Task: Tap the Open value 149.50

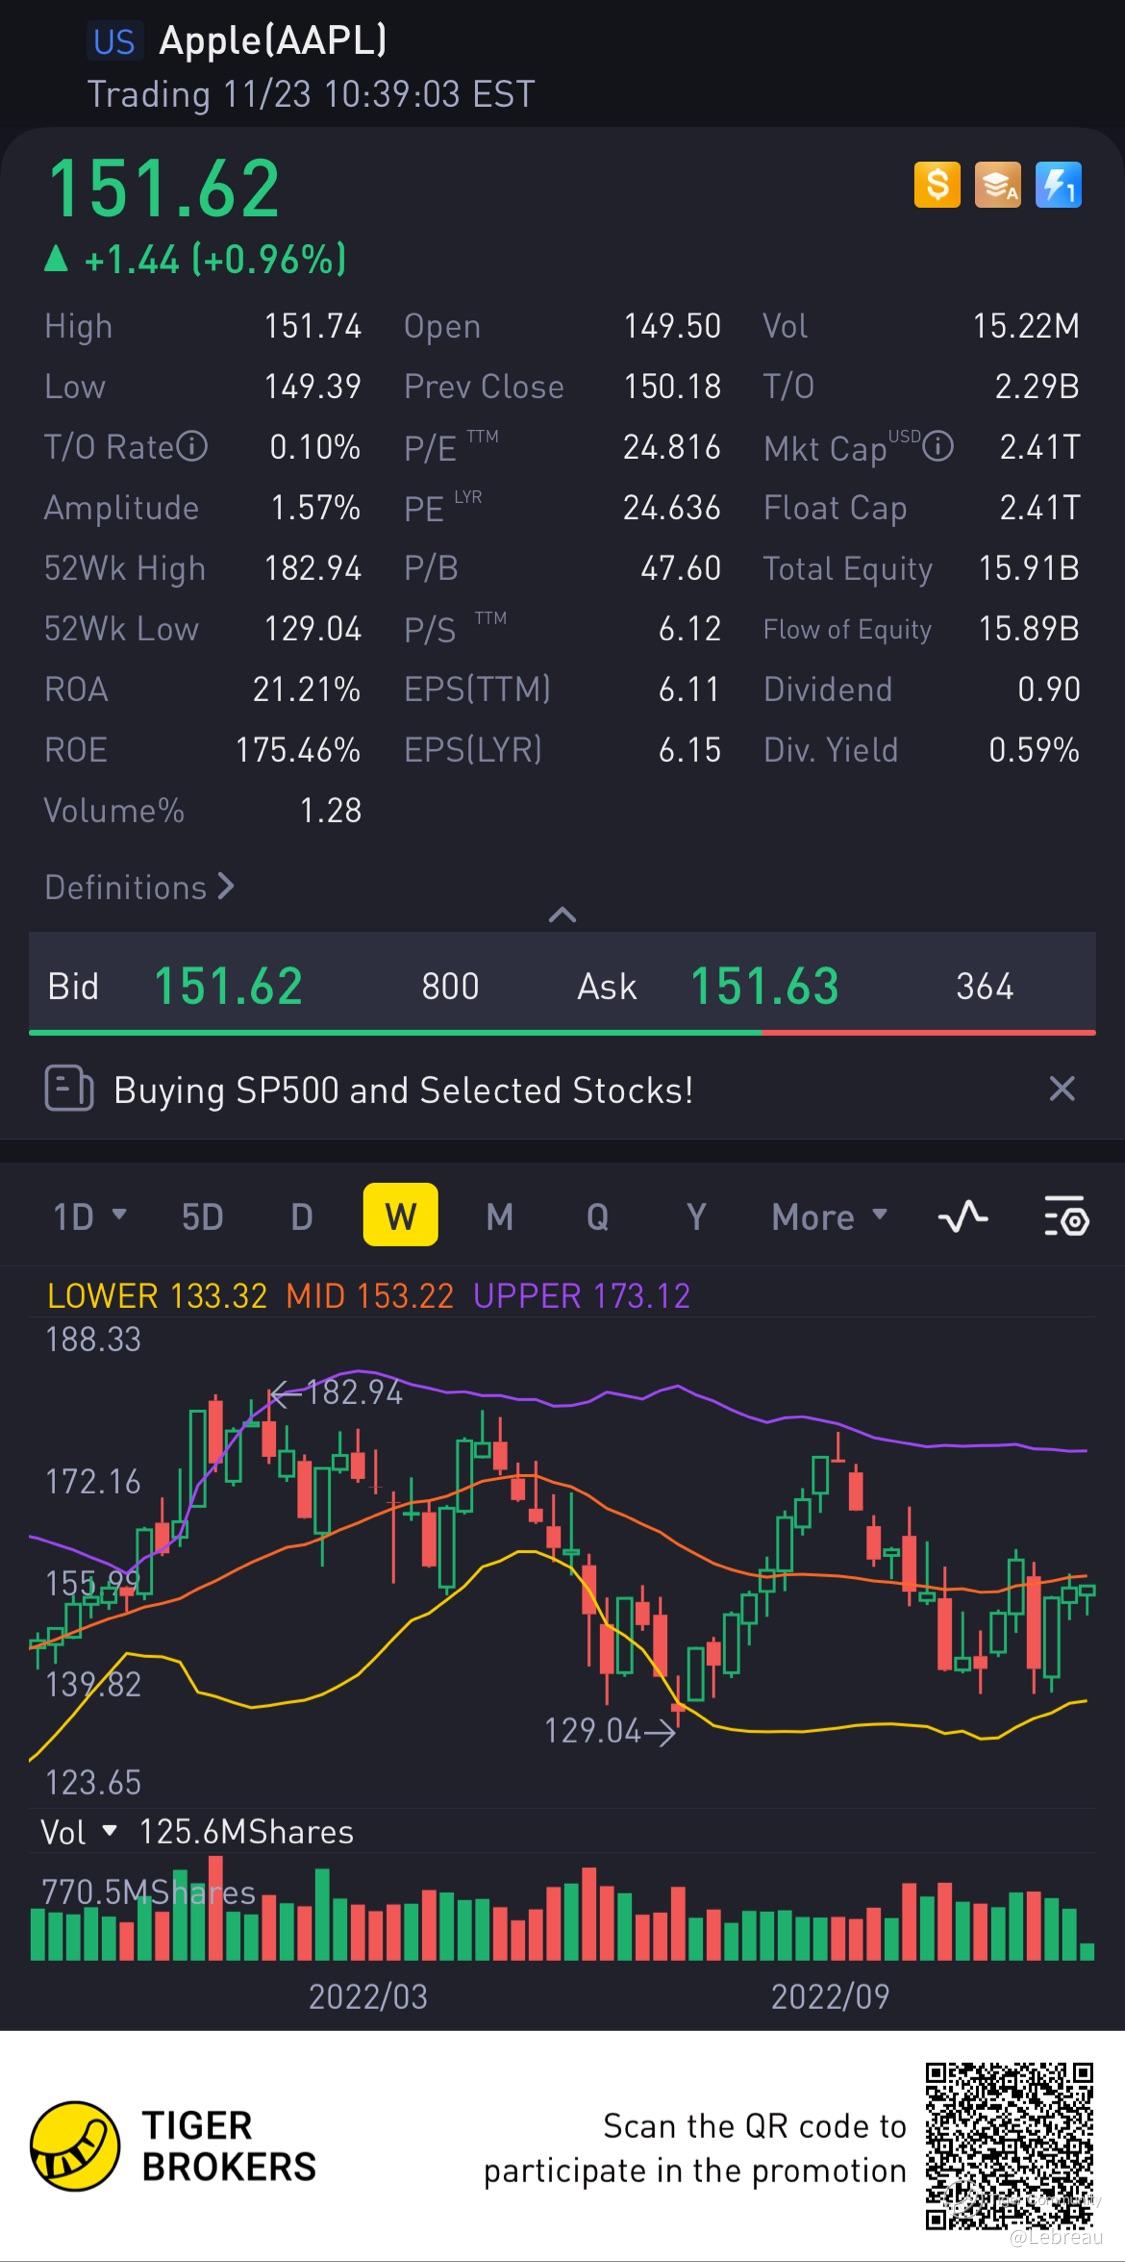Action: coord(673,326)
